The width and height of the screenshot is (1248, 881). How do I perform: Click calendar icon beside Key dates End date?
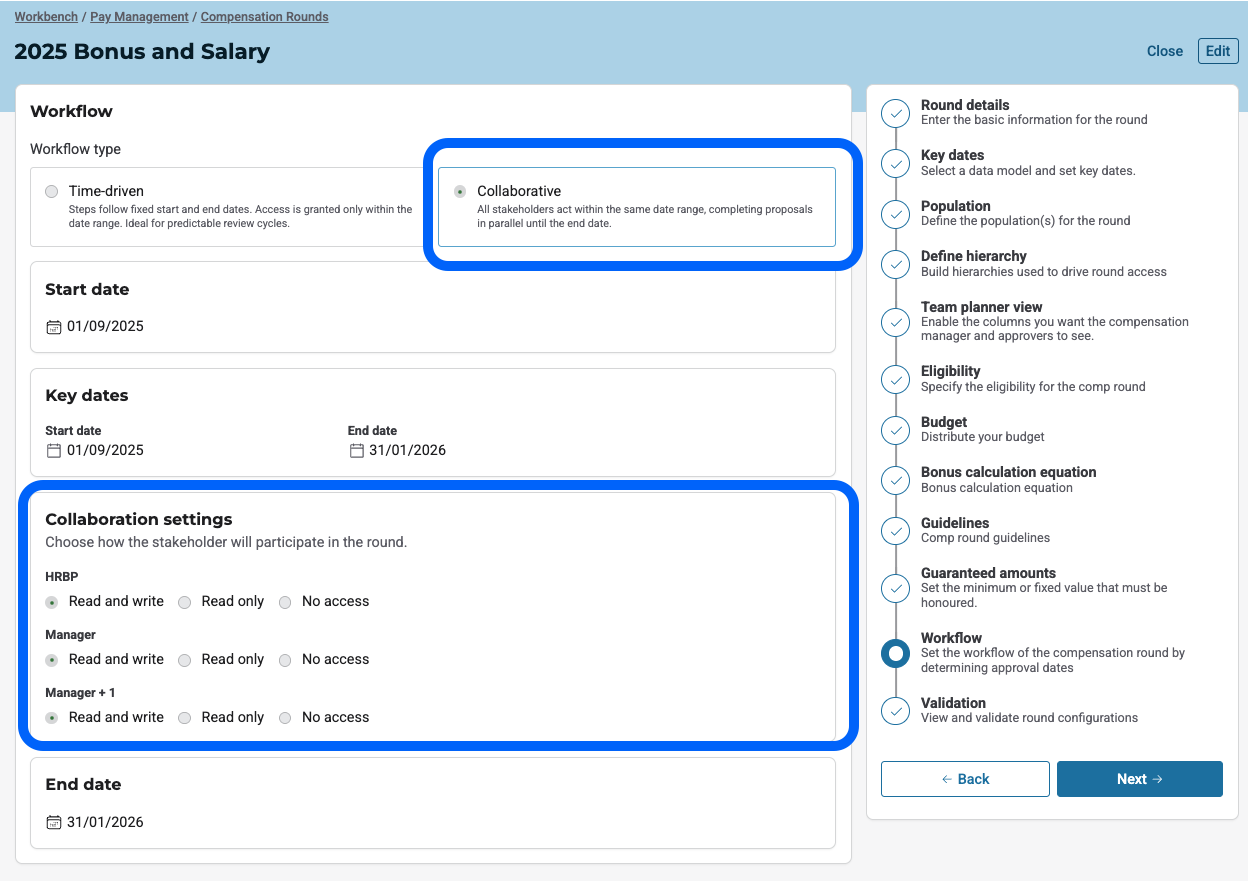tap(356, 451)
